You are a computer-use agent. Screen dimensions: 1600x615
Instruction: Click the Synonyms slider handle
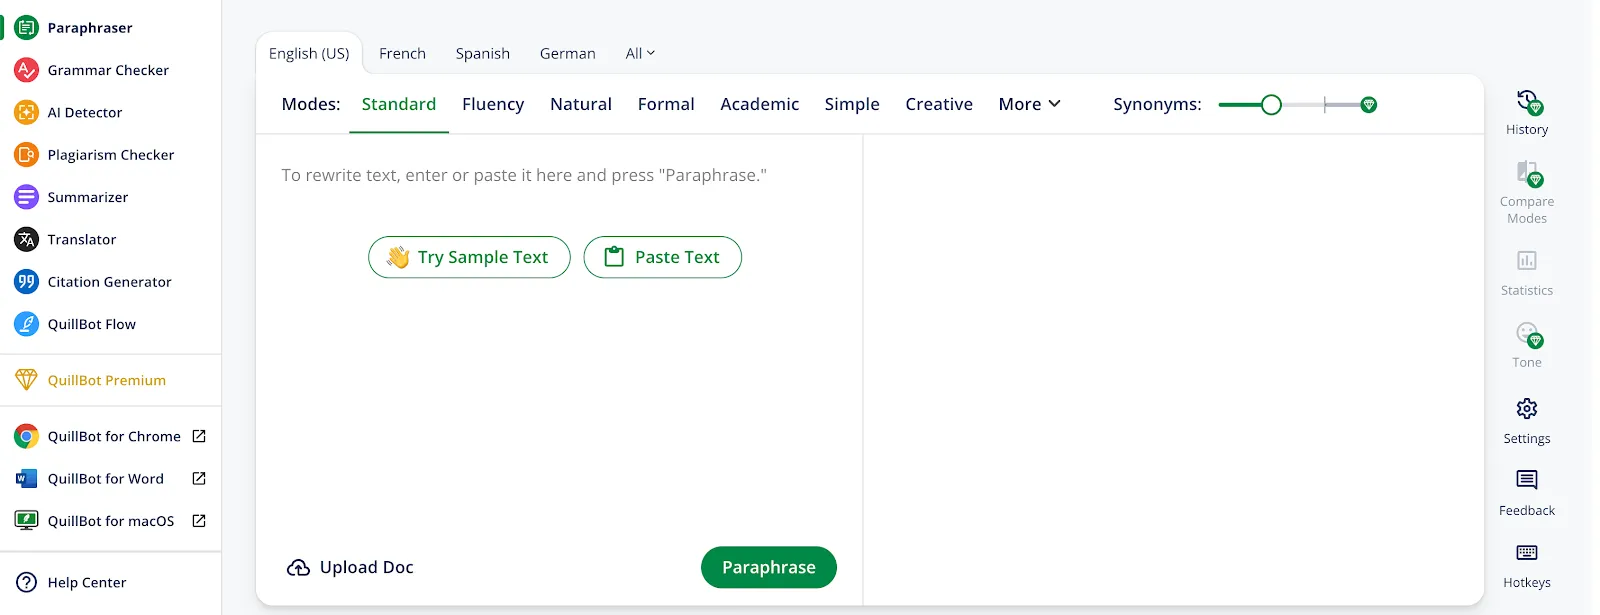coord(1271,105)
